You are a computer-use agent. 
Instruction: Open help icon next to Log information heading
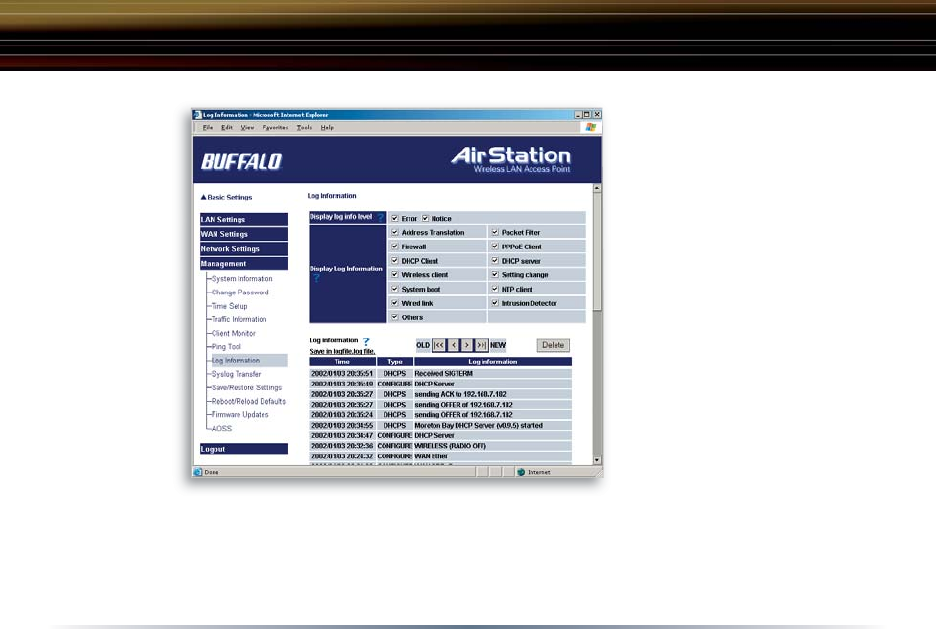[x=366, y=341]
